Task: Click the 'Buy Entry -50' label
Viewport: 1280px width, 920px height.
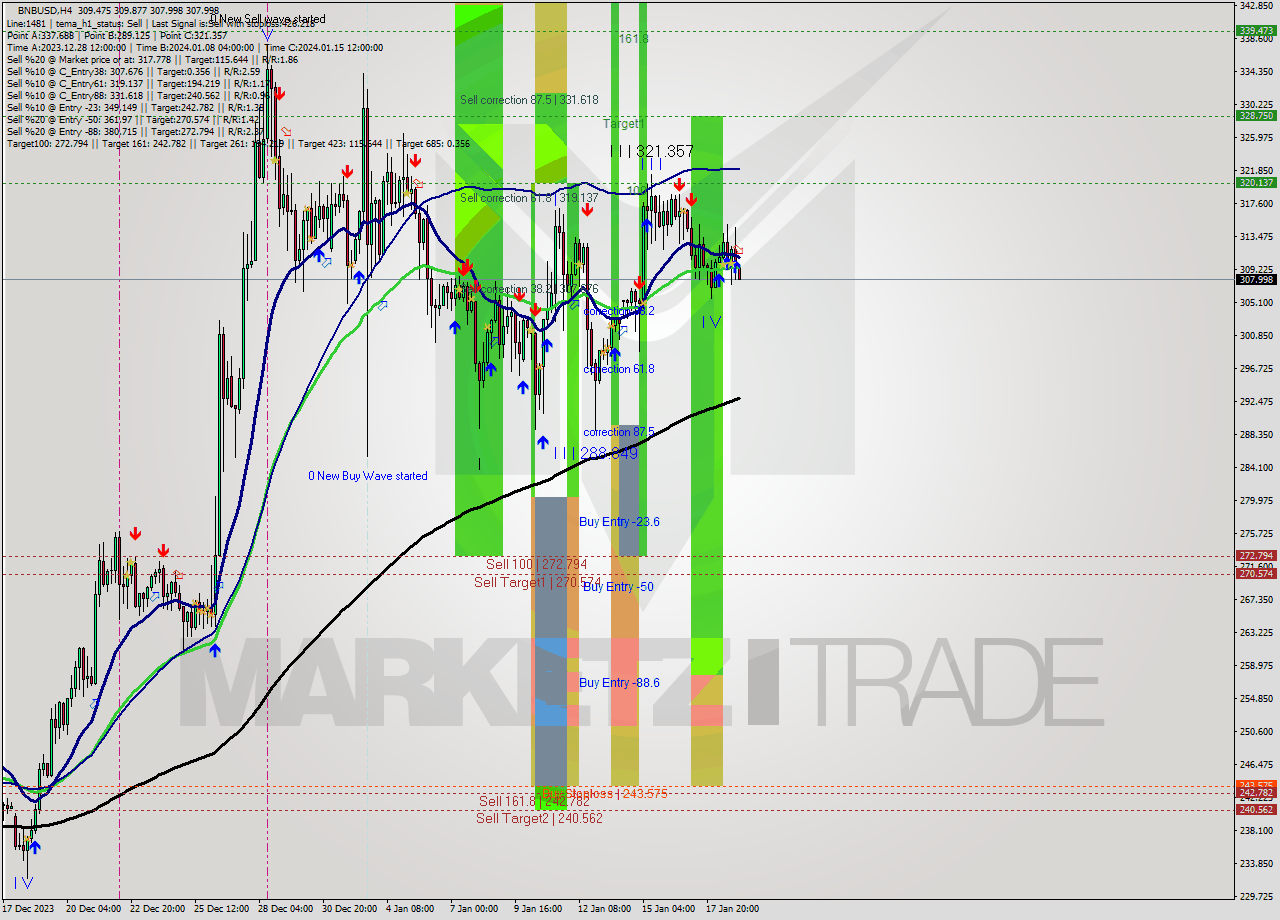Action: [x=618, y=587]
